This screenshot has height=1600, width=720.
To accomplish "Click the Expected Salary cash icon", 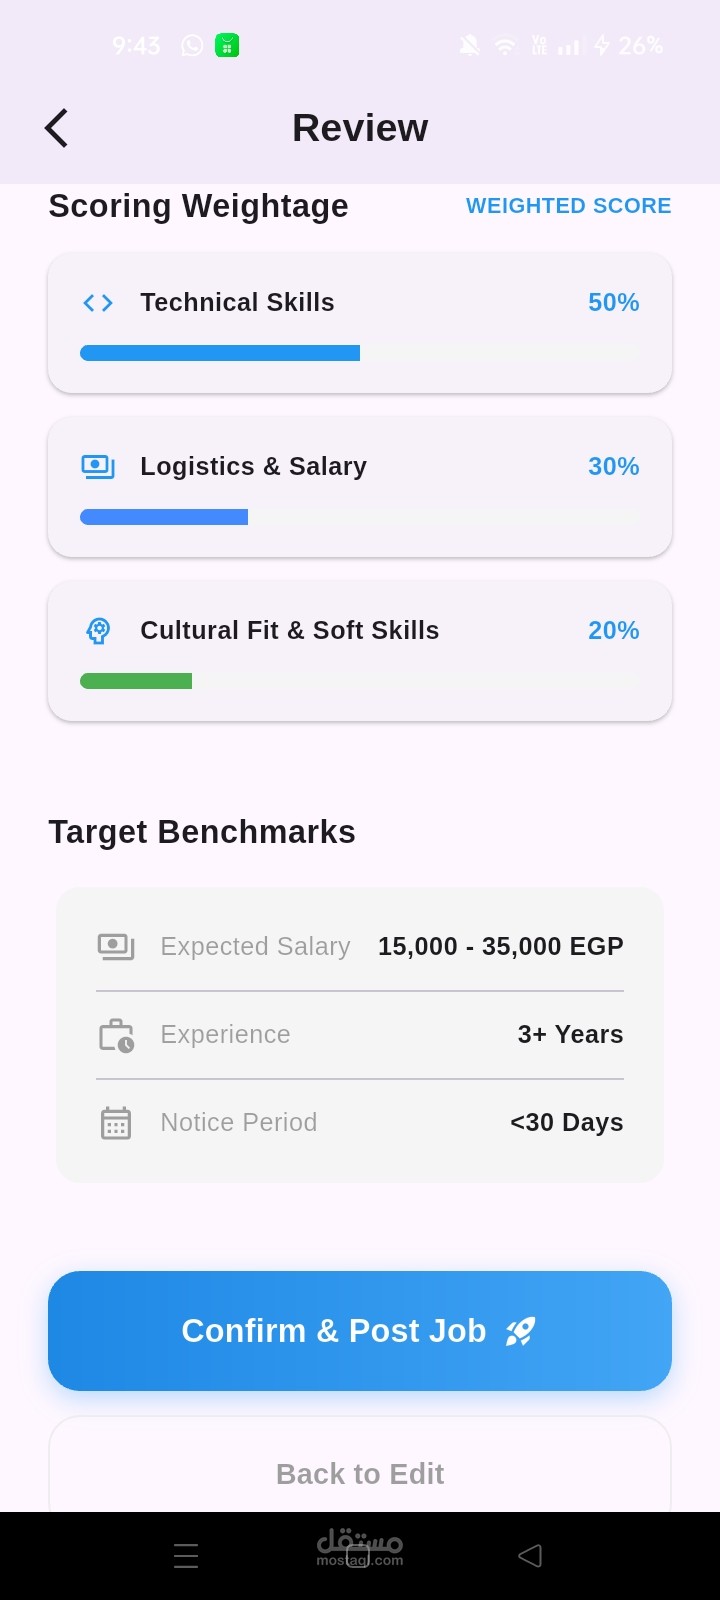I will coord(116,946).
